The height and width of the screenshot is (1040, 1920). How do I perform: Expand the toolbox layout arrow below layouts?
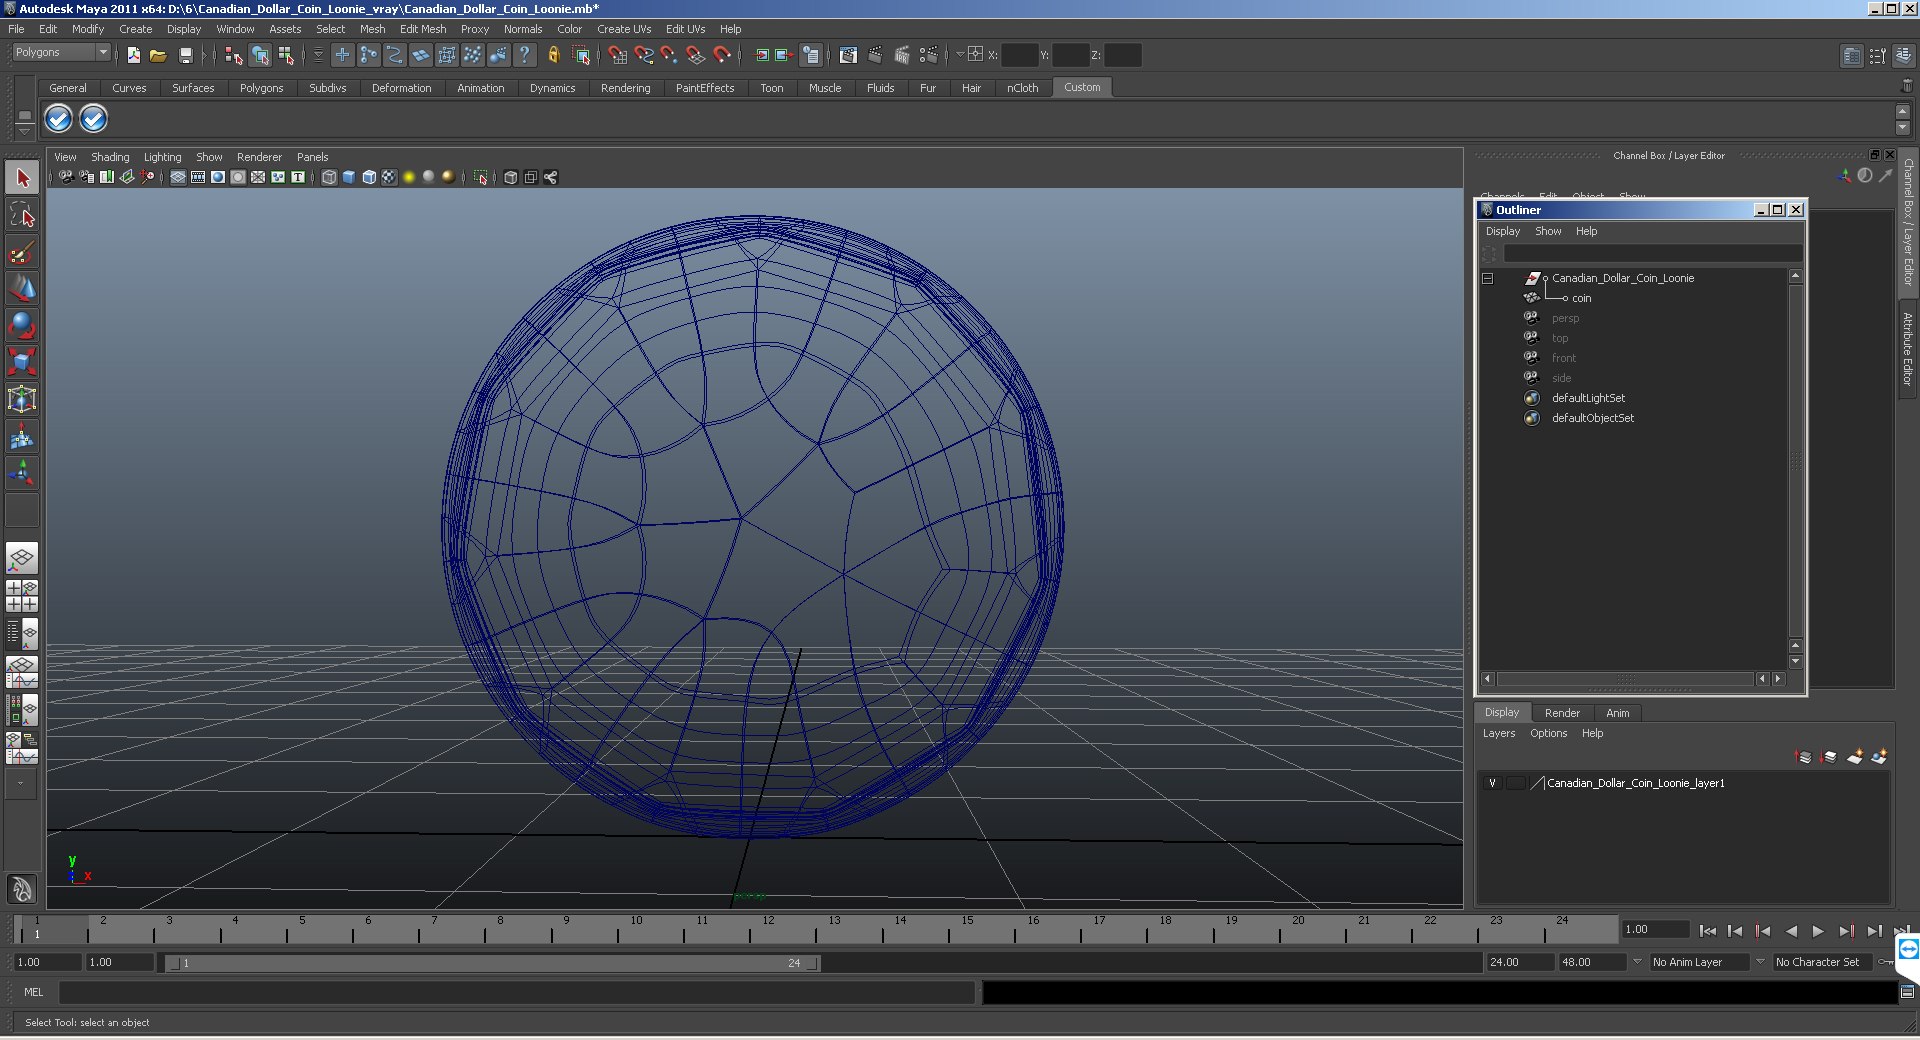(21, 784)
